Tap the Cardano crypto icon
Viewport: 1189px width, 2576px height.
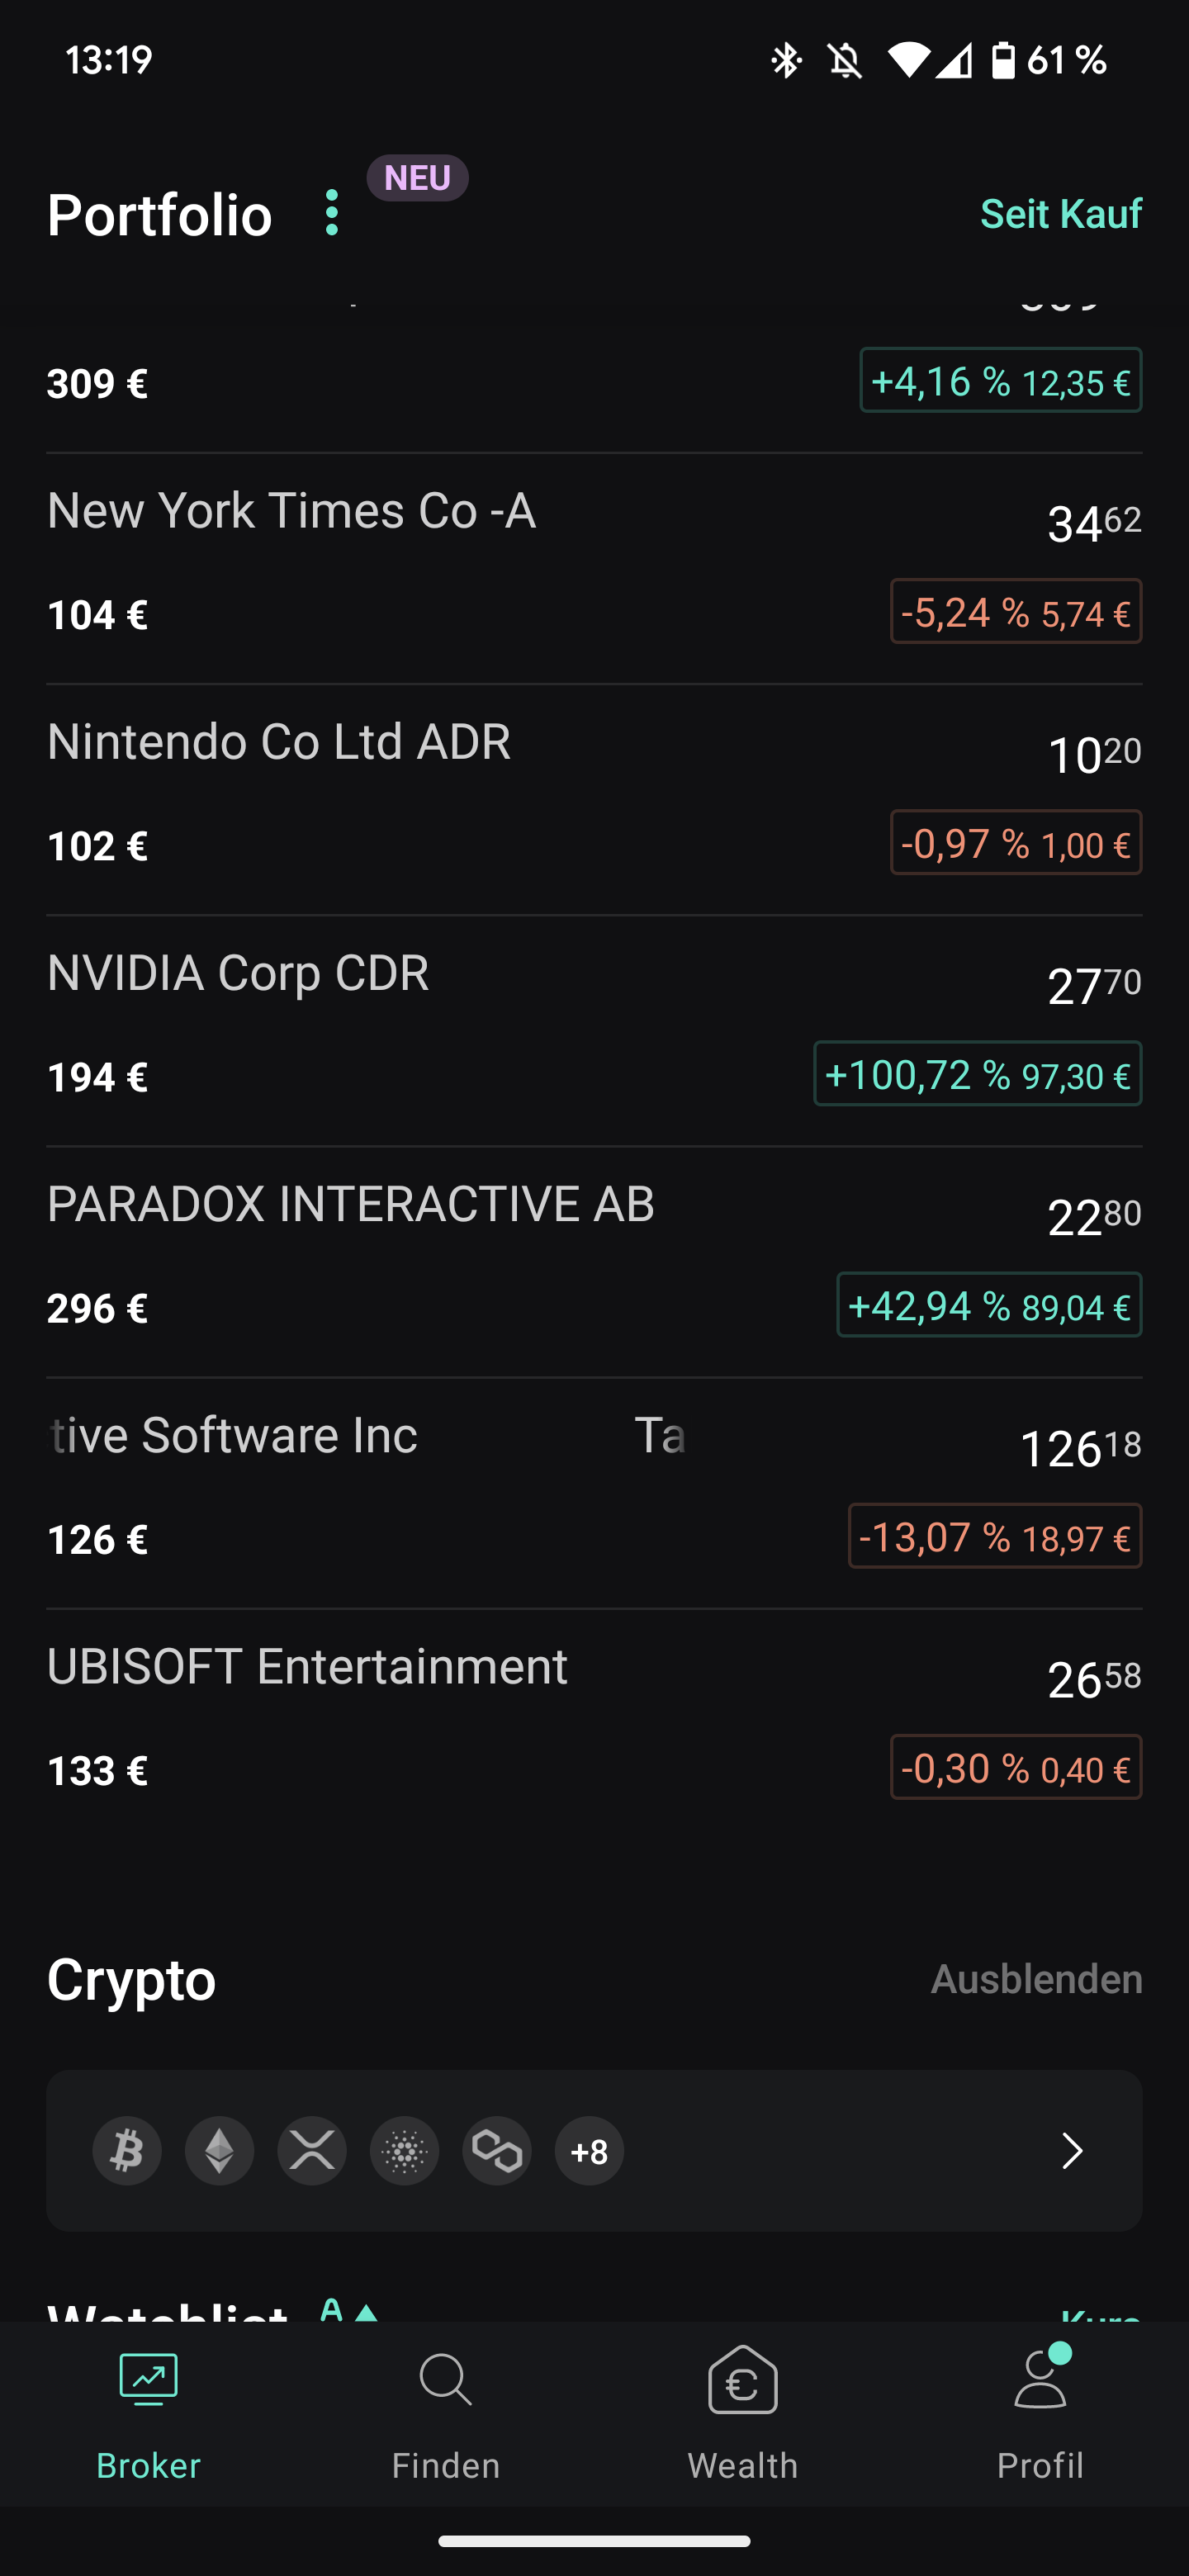point(405,2150)
